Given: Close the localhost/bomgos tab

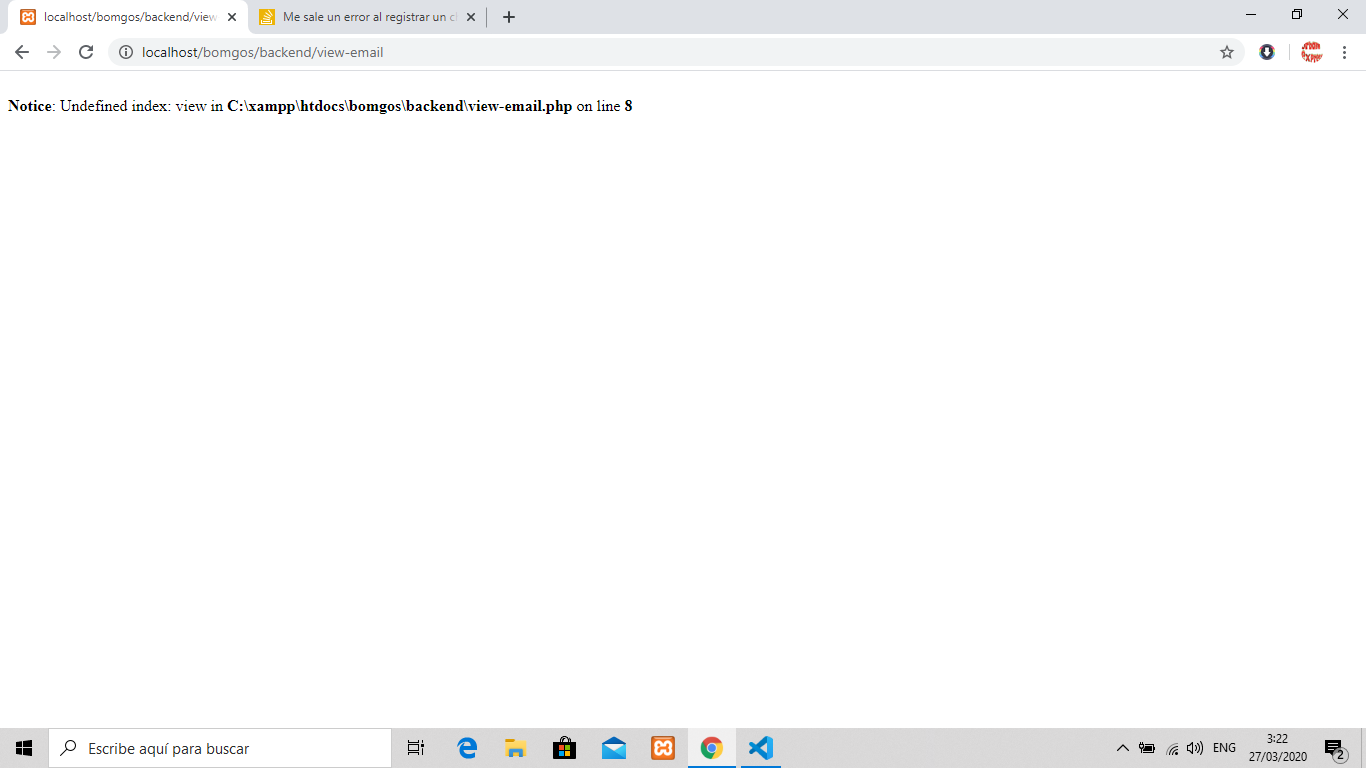Looking at the screenshot, I should pos(232,17).
